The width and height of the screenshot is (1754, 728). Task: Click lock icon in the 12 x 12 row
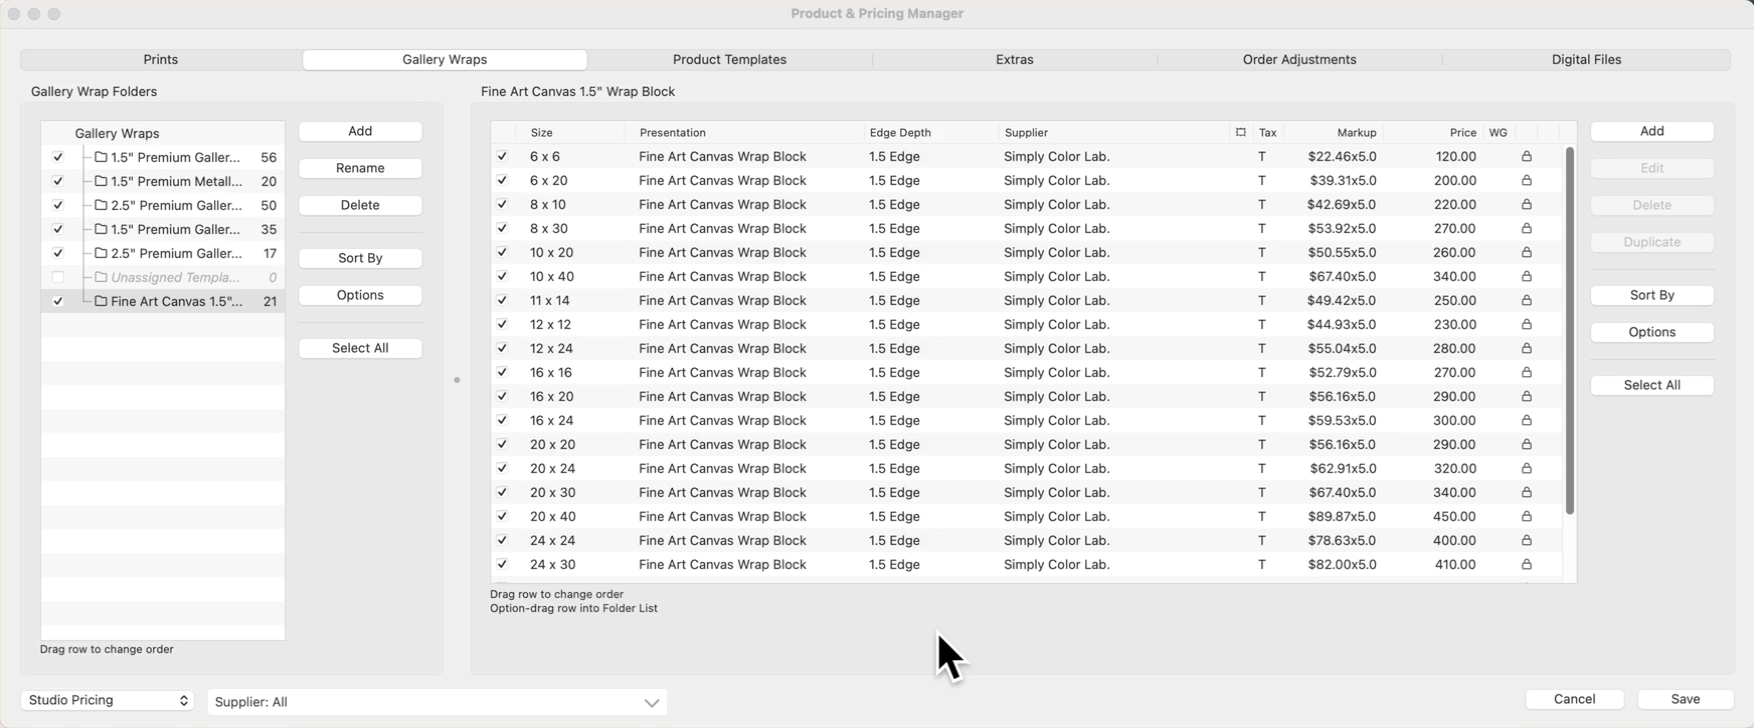1526,325
